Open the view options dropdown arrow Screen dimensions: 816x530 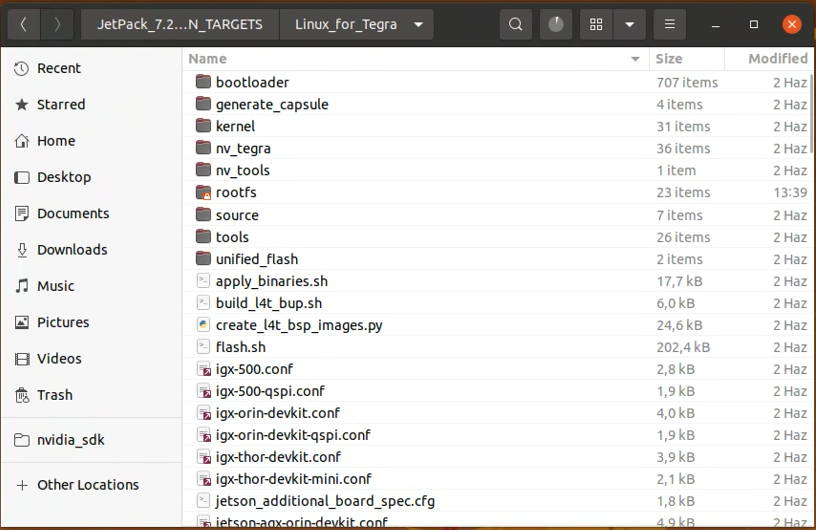pyautogui.click(x=630, y=24)
